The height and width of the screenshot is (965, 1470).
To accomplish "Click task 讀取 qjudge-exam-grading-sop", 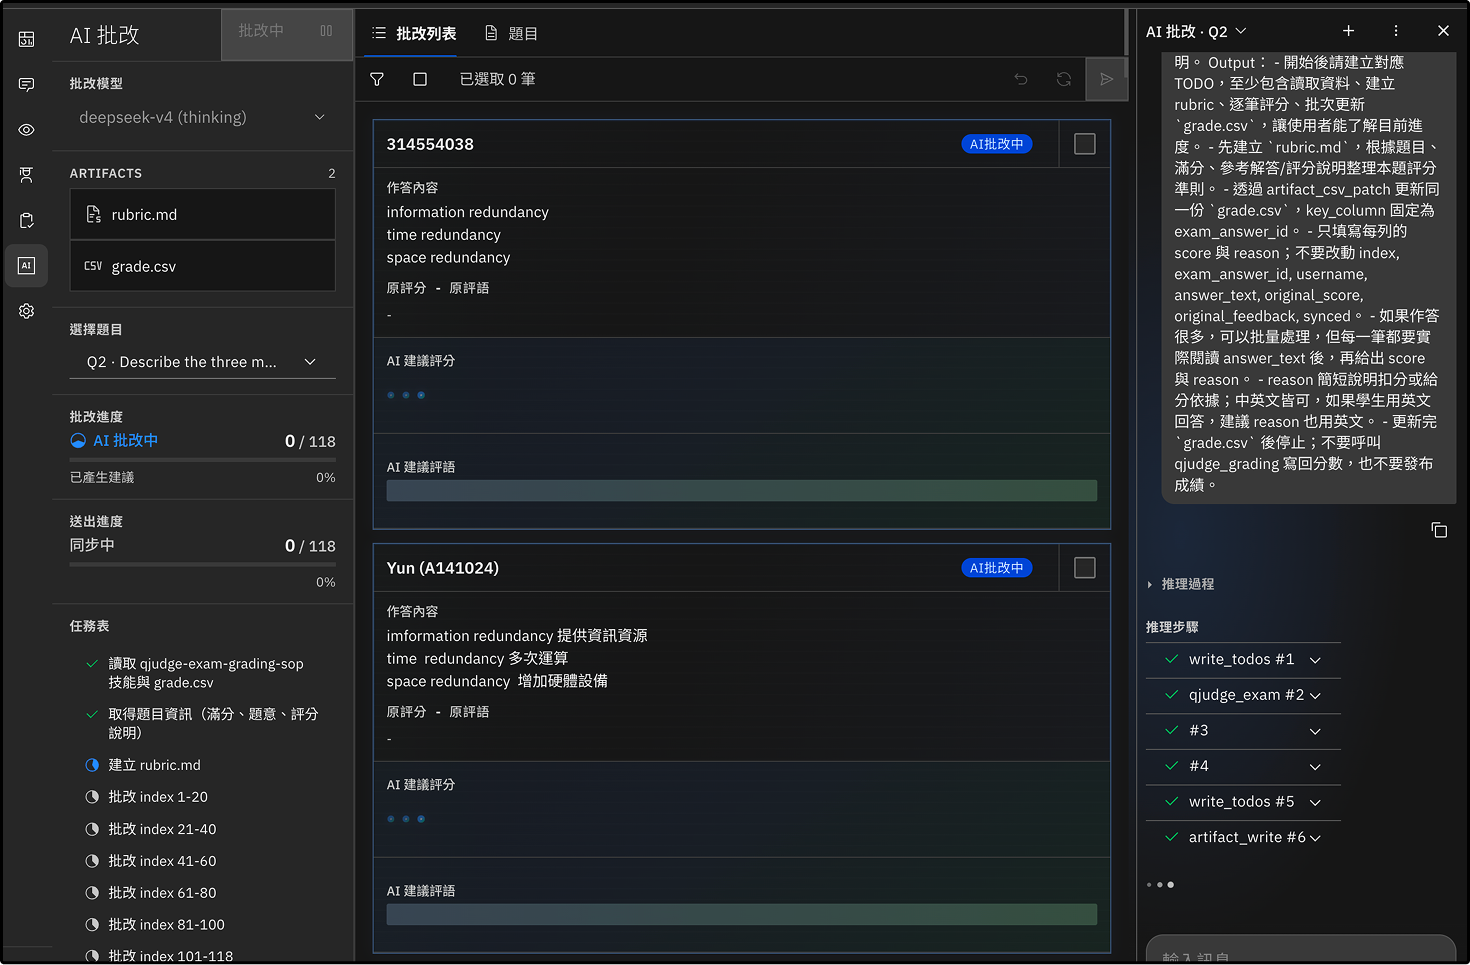I will (205, 673).
